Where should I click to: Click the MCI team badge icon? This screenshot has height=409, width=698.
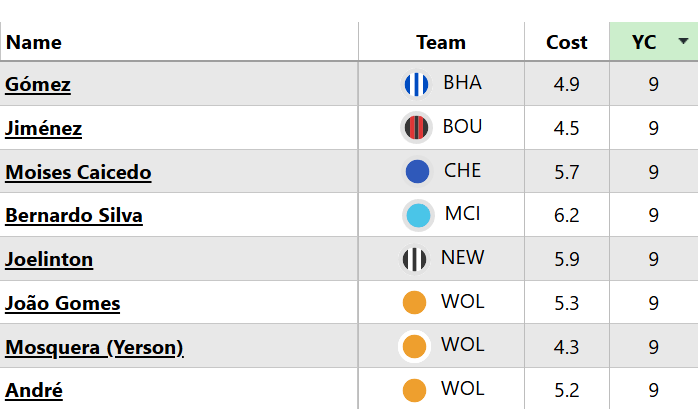point(417,215)
